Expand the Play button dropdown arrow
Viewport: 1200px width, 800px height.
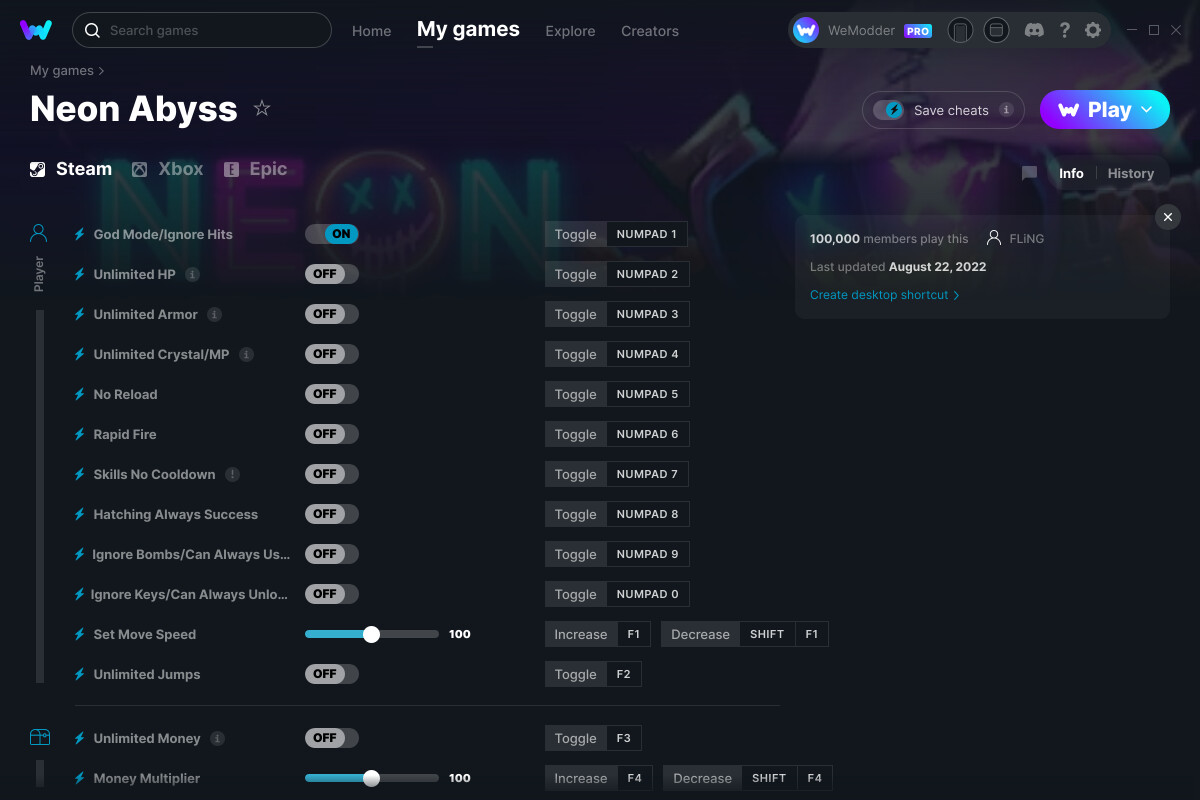(x=1147, y=110)
